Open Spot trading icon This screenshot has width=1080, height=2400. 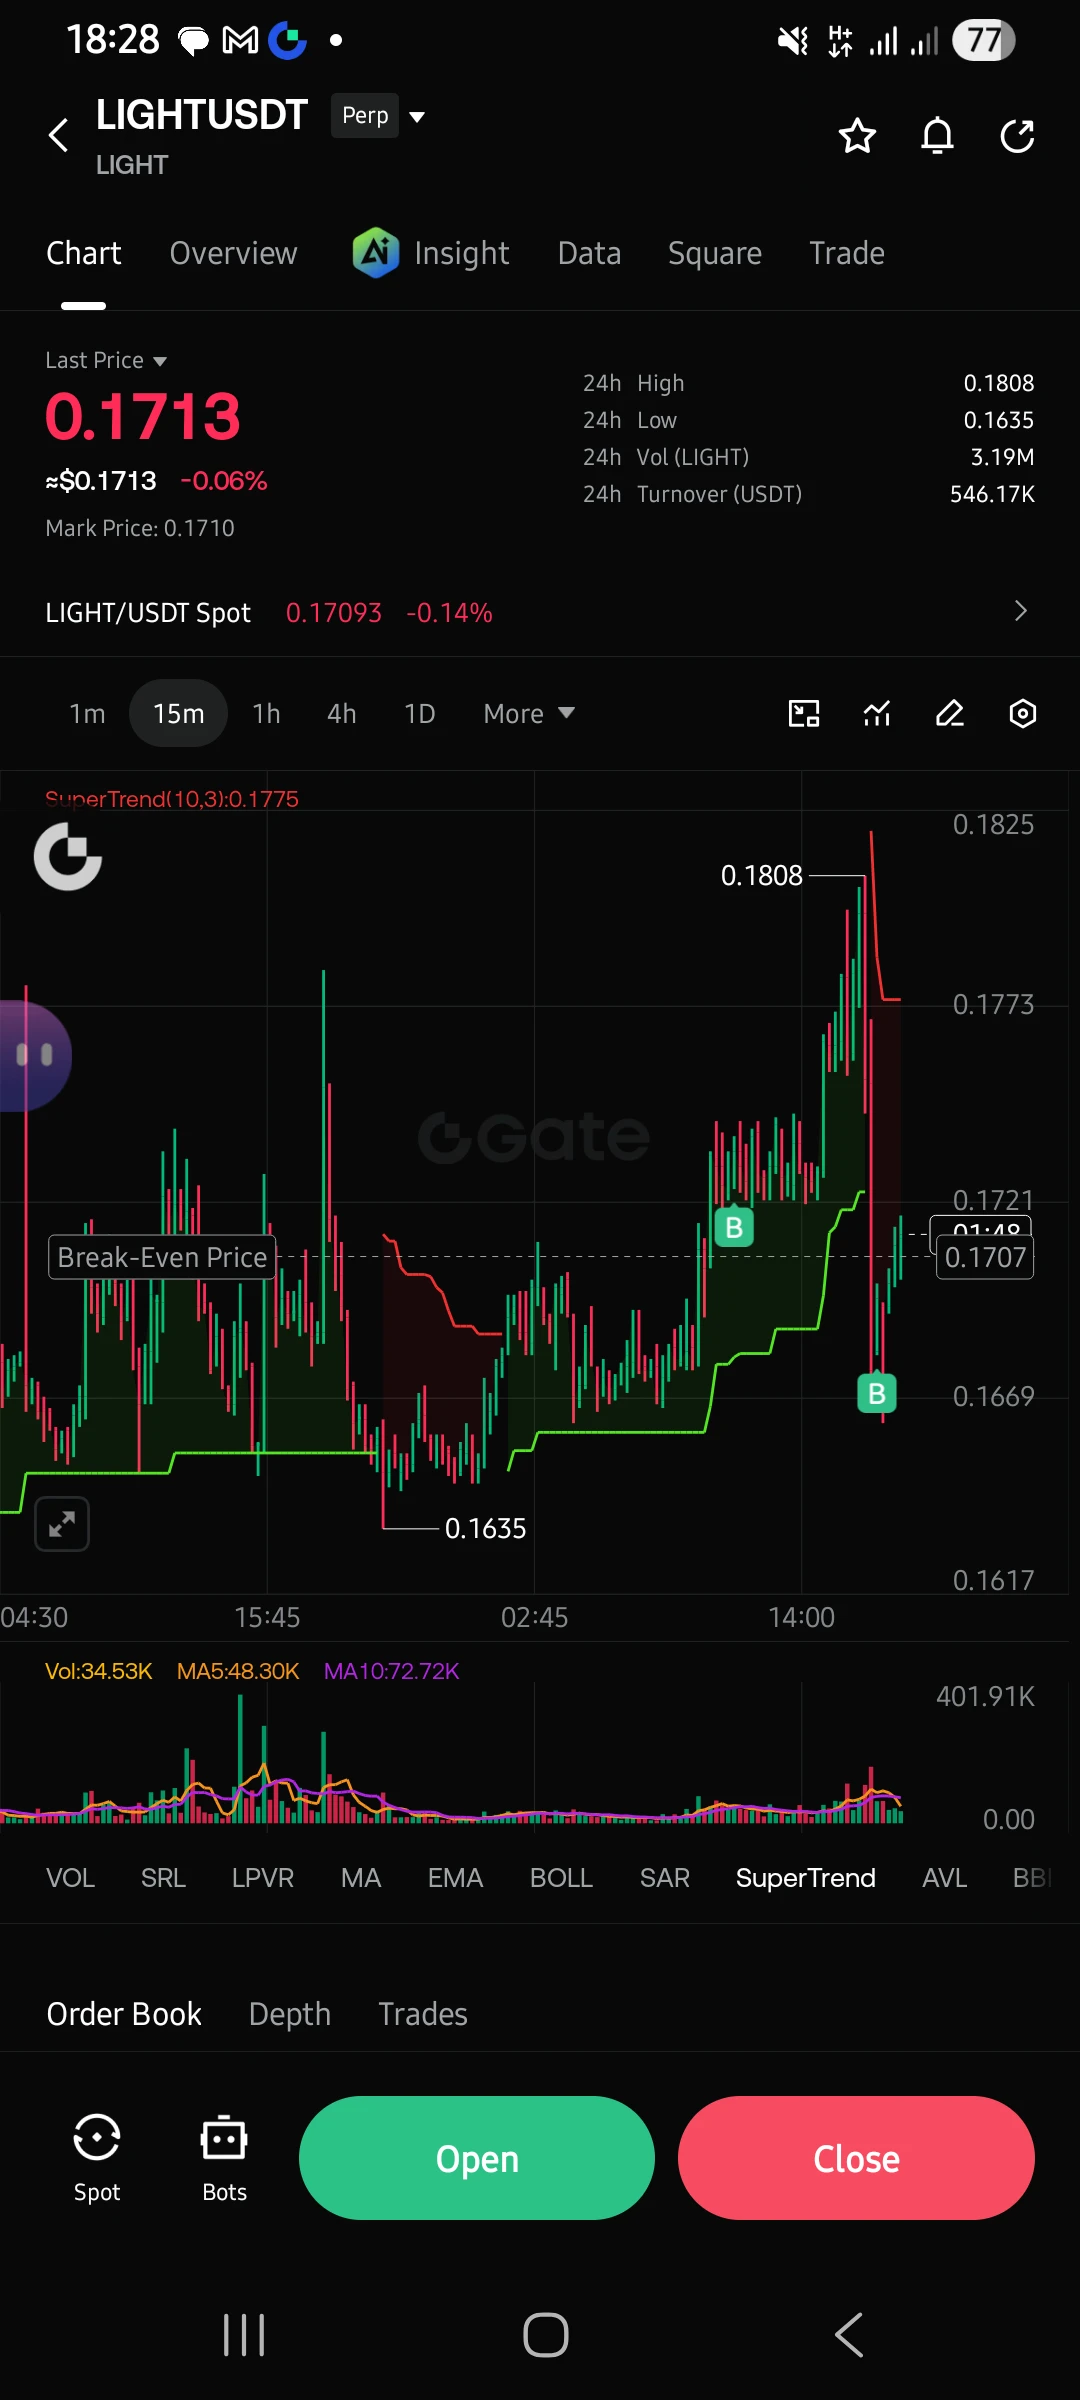[97, 2159]
